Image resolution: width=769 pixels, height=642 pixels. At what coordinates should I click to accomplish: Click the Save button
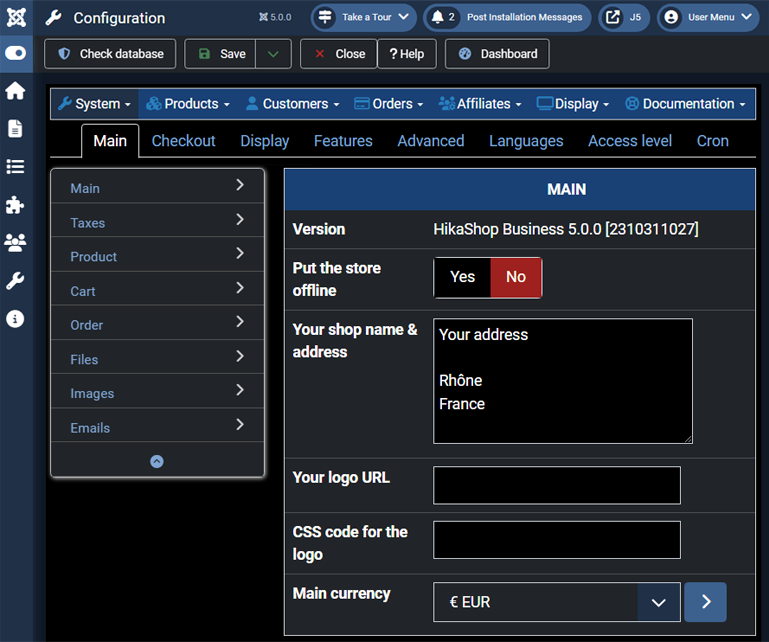coord(221,54)
